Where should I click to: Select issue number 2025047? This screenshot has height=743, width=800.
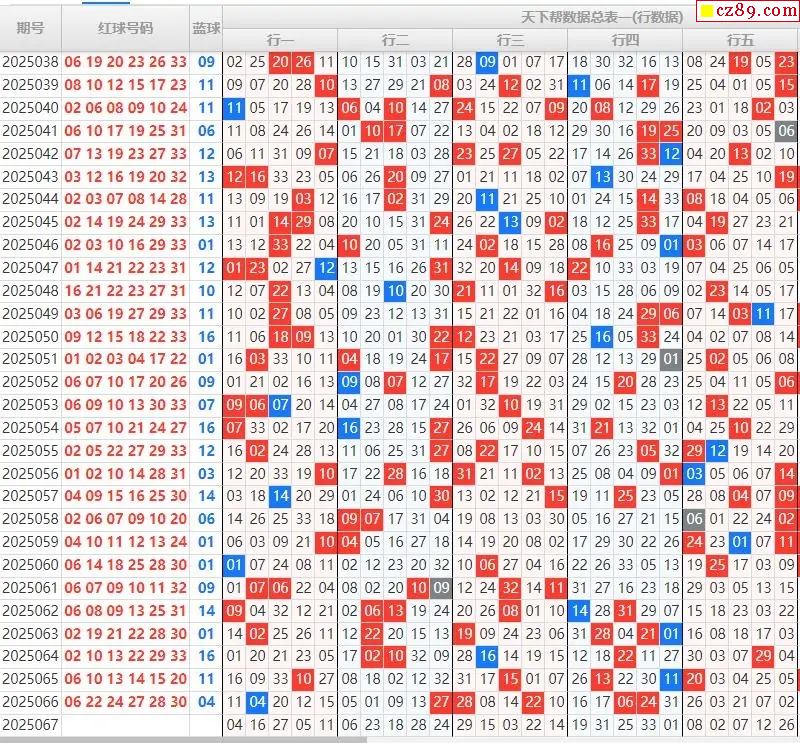point(31,268)
